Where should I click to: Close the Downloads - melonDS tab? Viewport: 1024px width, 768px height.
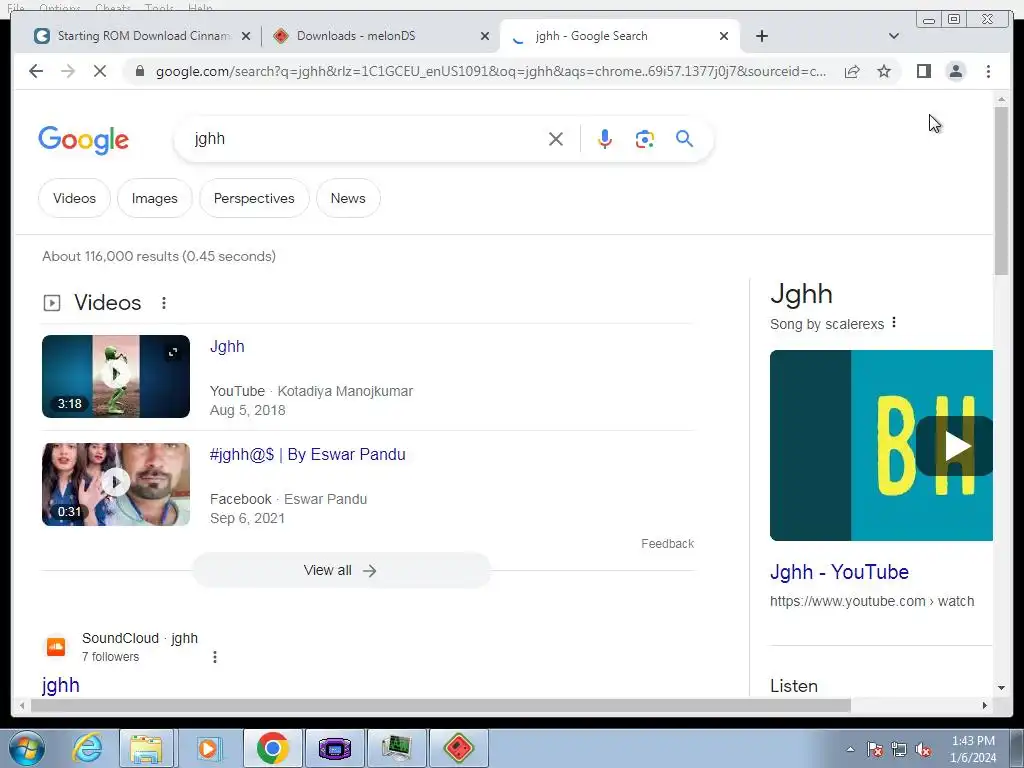pos(485,36)
